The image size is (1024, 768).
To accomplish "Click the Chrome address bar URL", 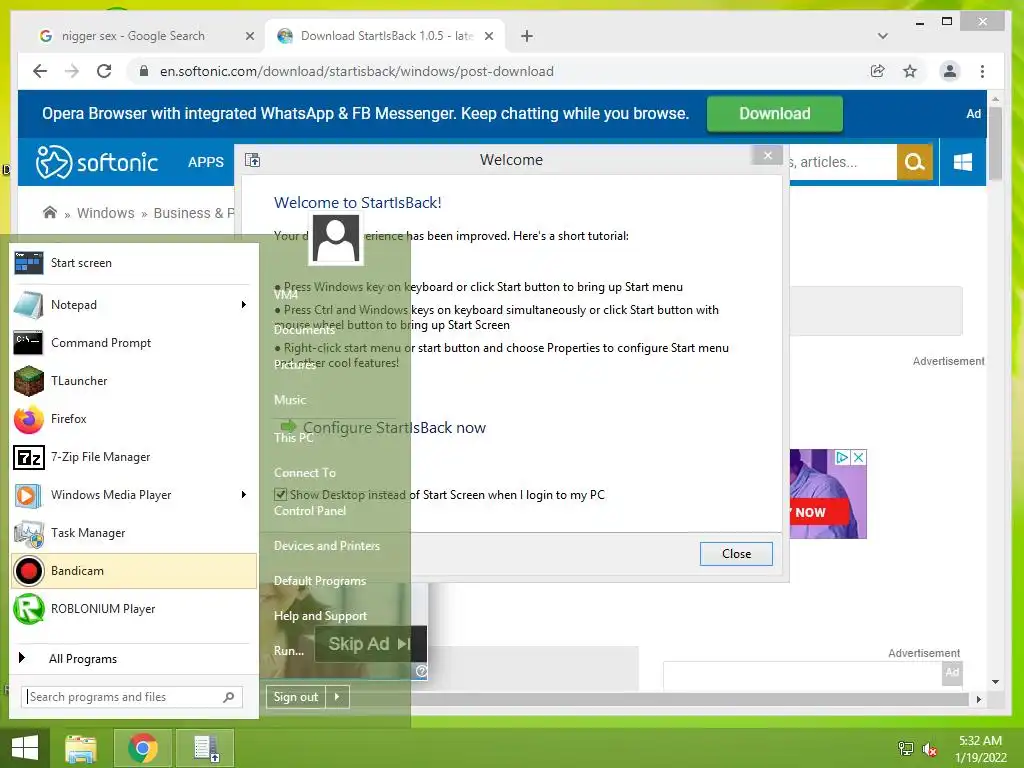I will [x=357, y=71].
